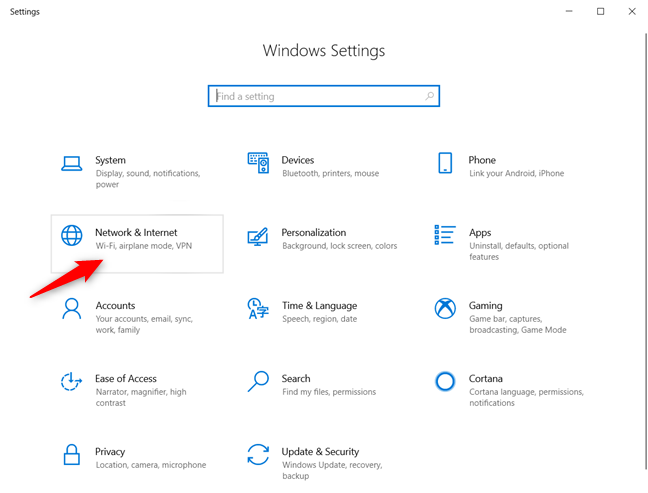Open Gaming settings title
The width and height of the screenshot is (648, 493).
pos(485,306)
